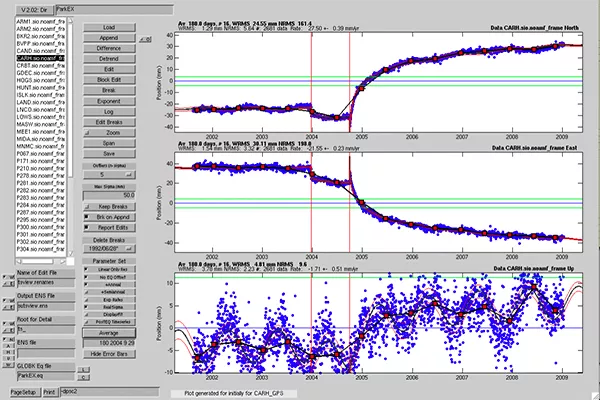Select HUNT.sio.noamf_frame entry in list
This screenshot has height=400, width=600.
point(41,88)
